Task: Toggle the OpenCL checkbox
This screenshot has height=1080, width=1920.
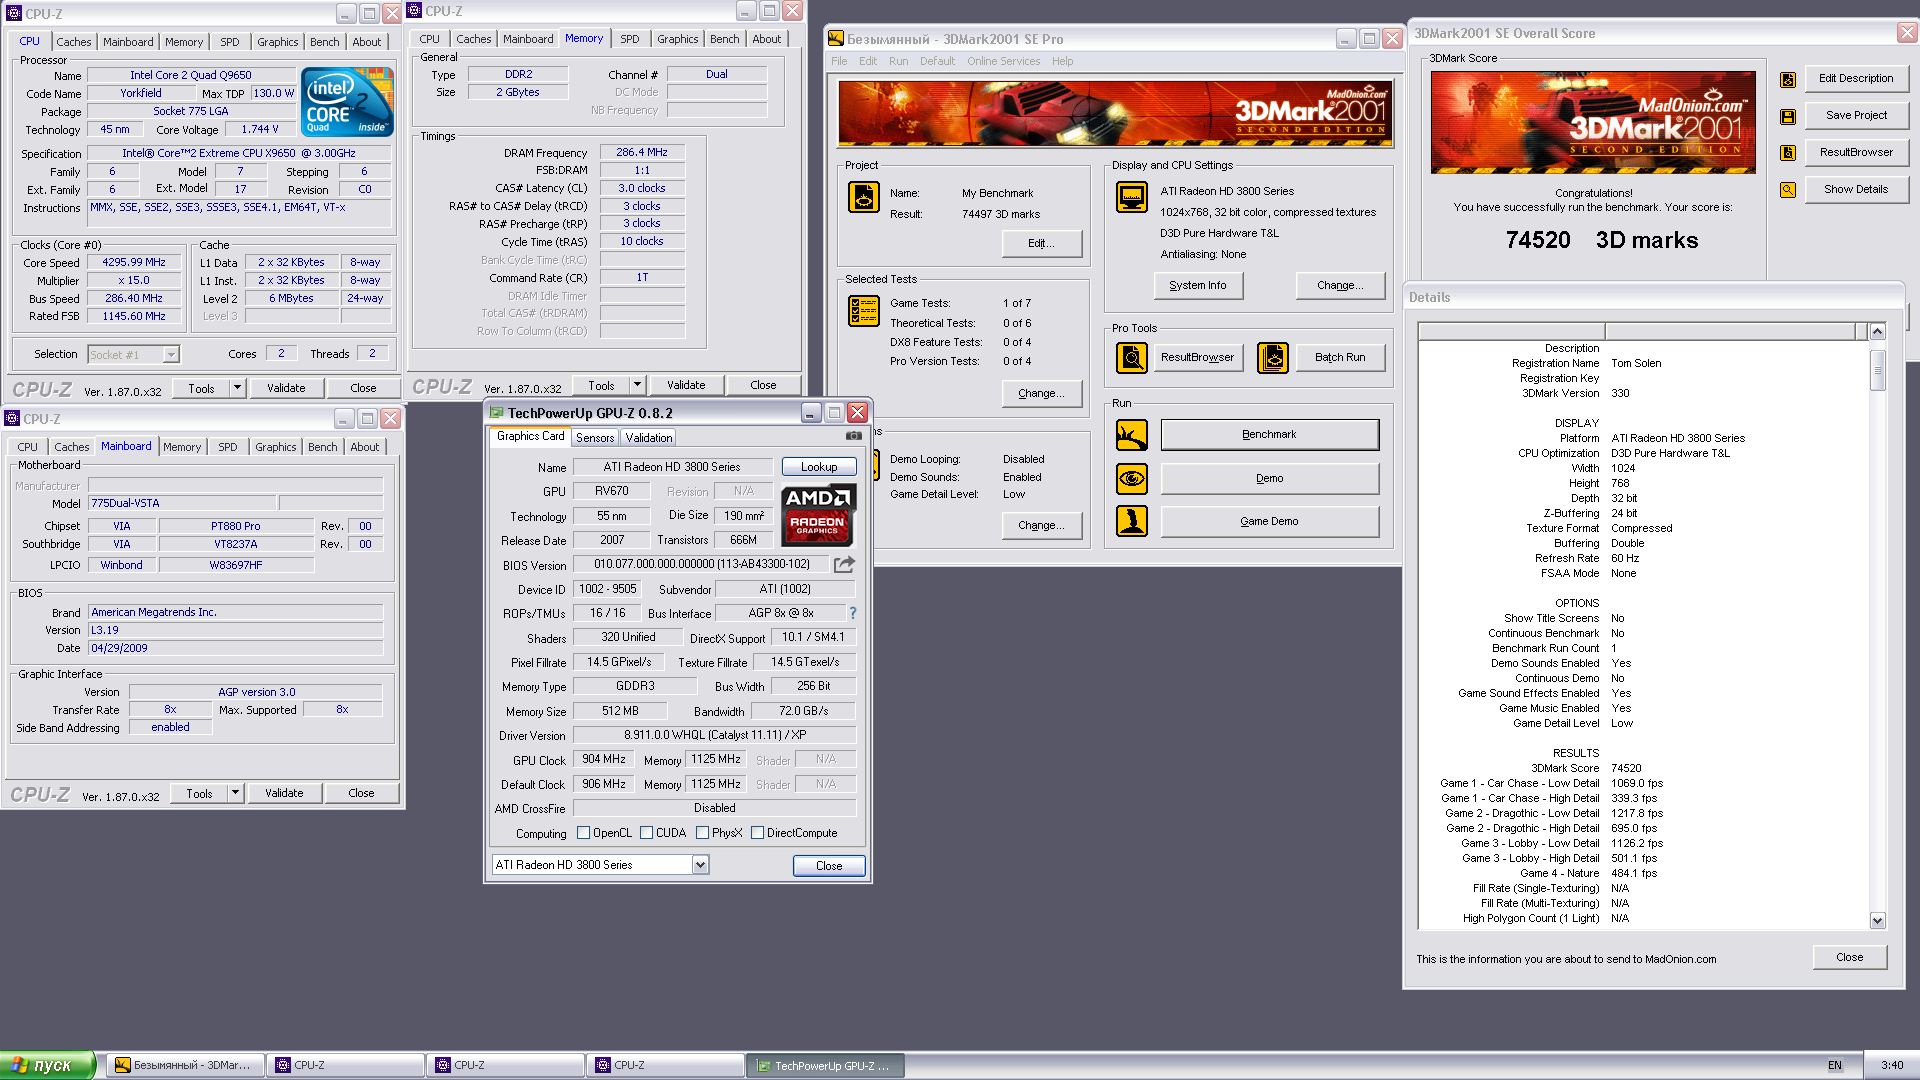Action: [x=583, y=833]
